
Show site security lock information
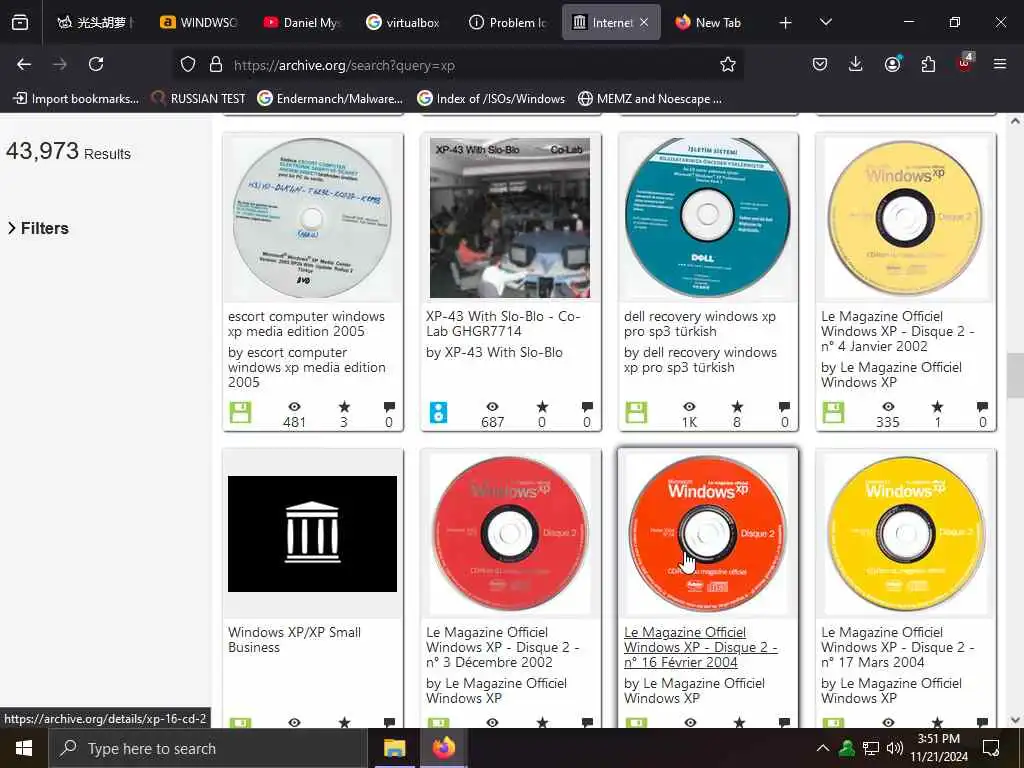pos(216,64)
